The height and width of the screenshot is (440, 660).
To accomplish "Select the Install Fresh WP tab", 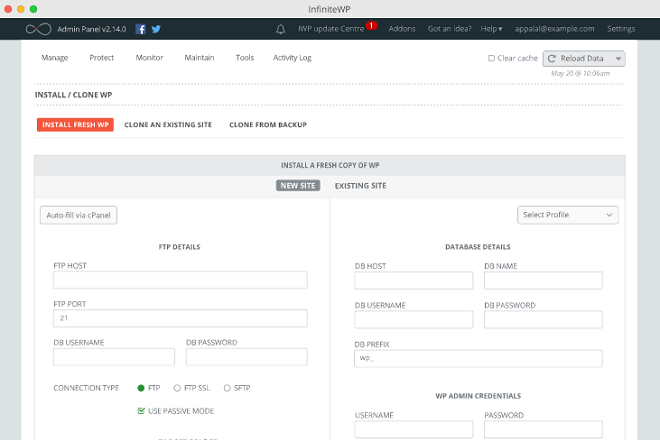I will pos(75,125).
